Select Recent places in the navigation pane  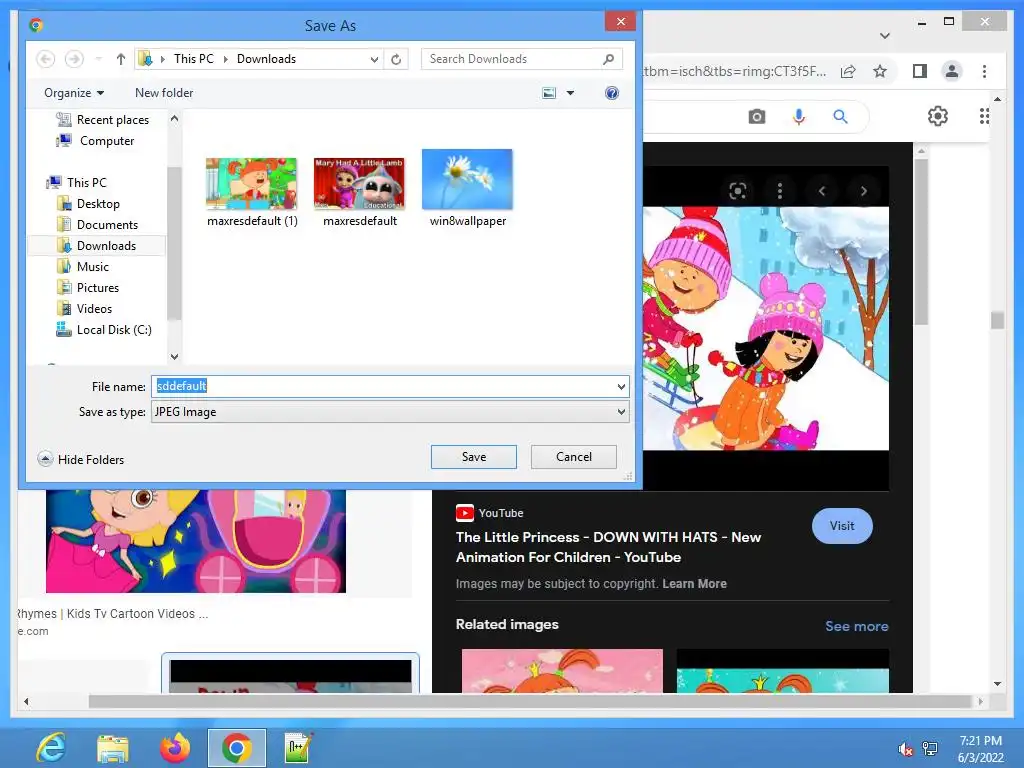[103, 120]
